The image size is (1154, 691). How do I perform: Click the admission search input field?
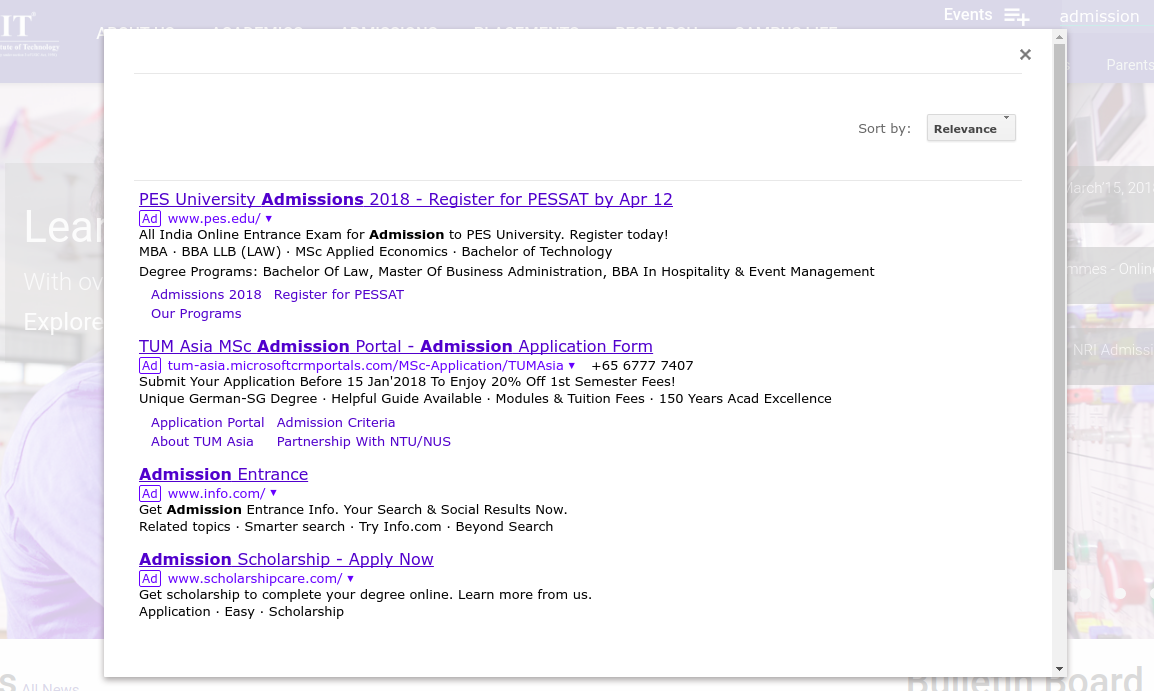pos(1099,16)
